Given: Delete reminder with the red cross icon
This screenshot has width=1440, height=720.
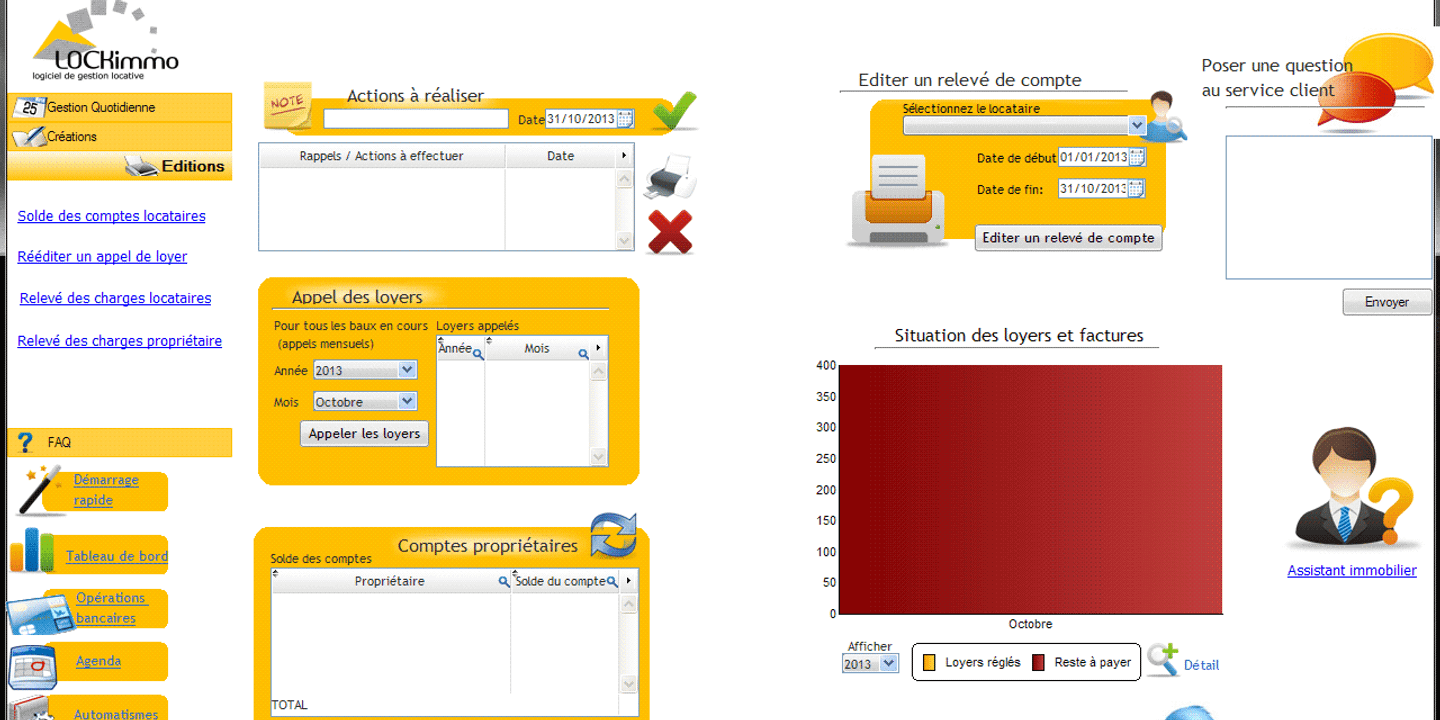Looking at the screenshot, I should (x=670, y=232).
